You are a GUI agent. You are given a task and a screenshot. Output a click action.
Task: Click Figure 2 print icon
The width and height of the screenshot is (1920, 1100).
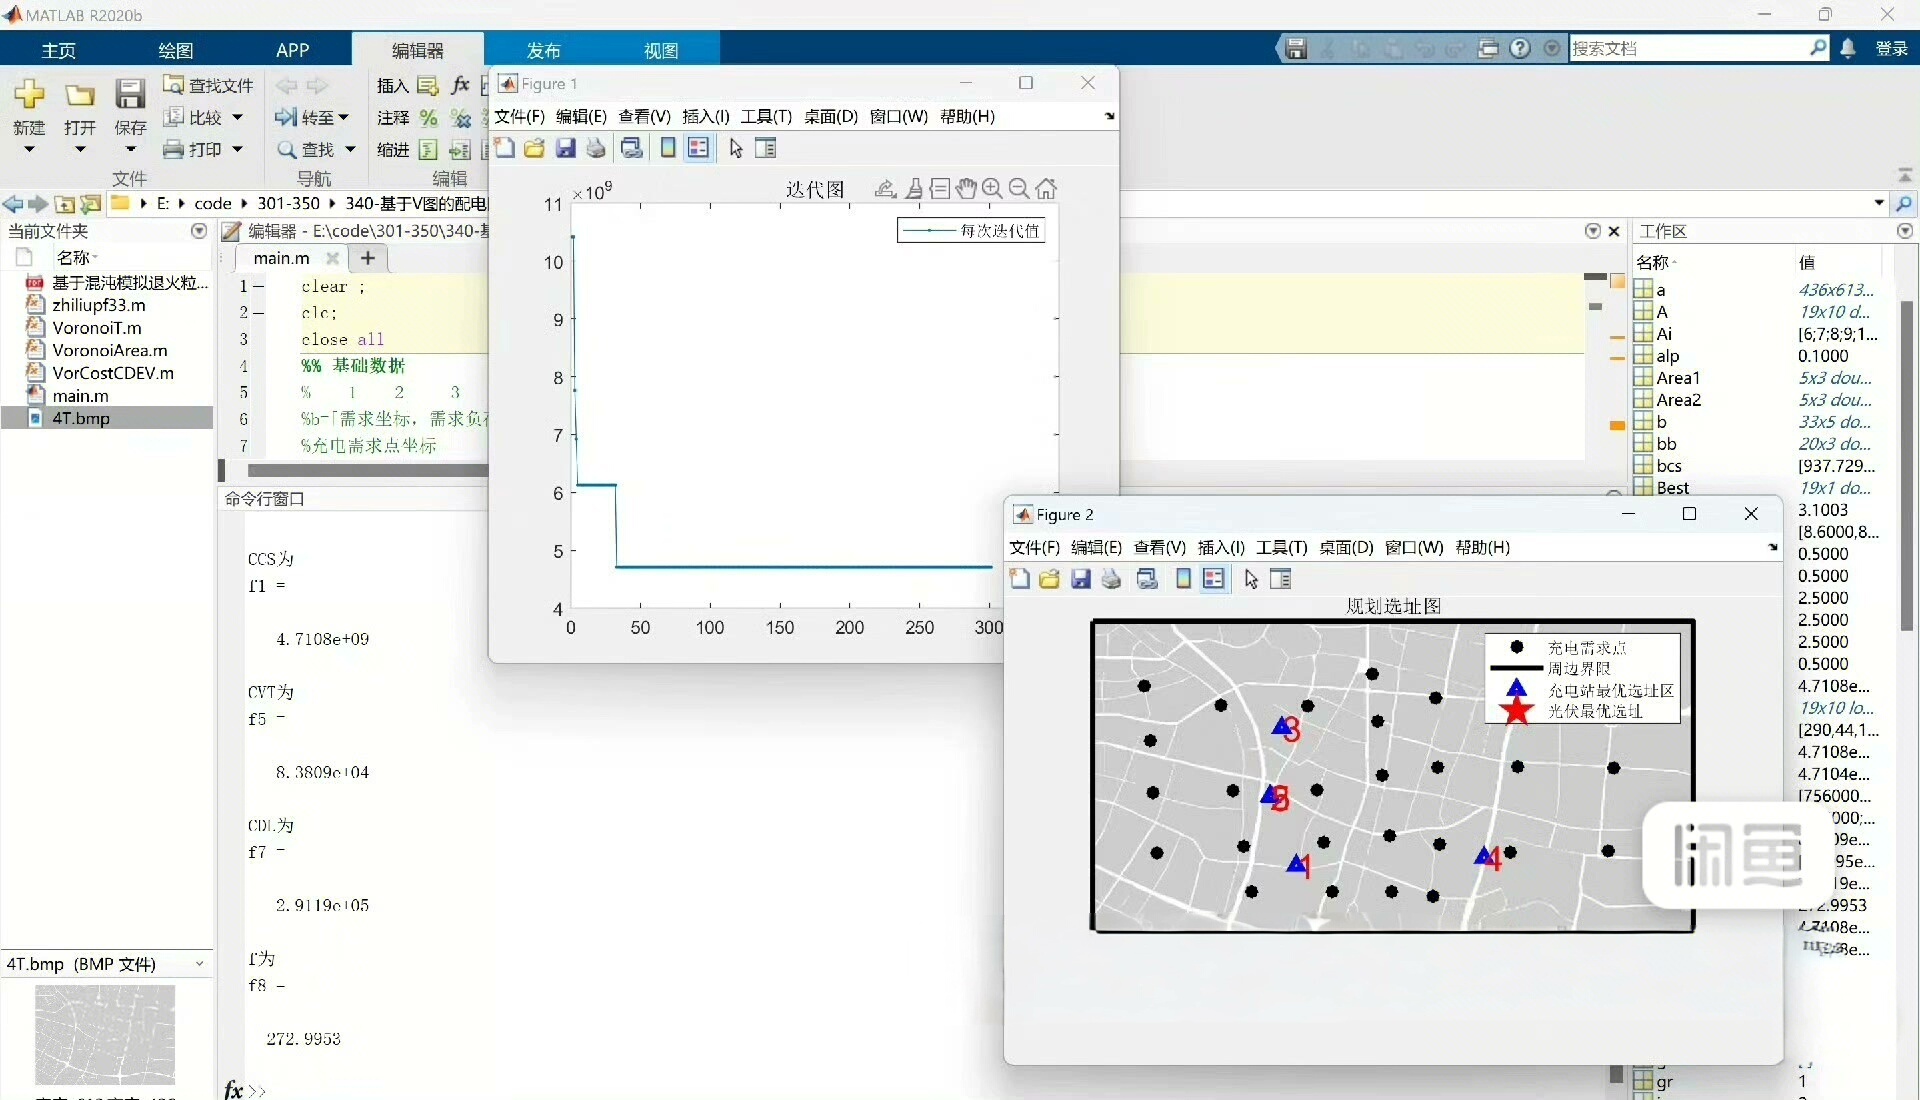(1111, 579)
